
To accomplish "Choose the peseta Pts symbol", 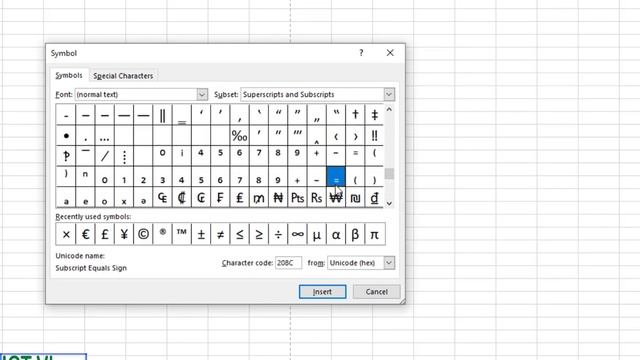I will coord(297,198).
